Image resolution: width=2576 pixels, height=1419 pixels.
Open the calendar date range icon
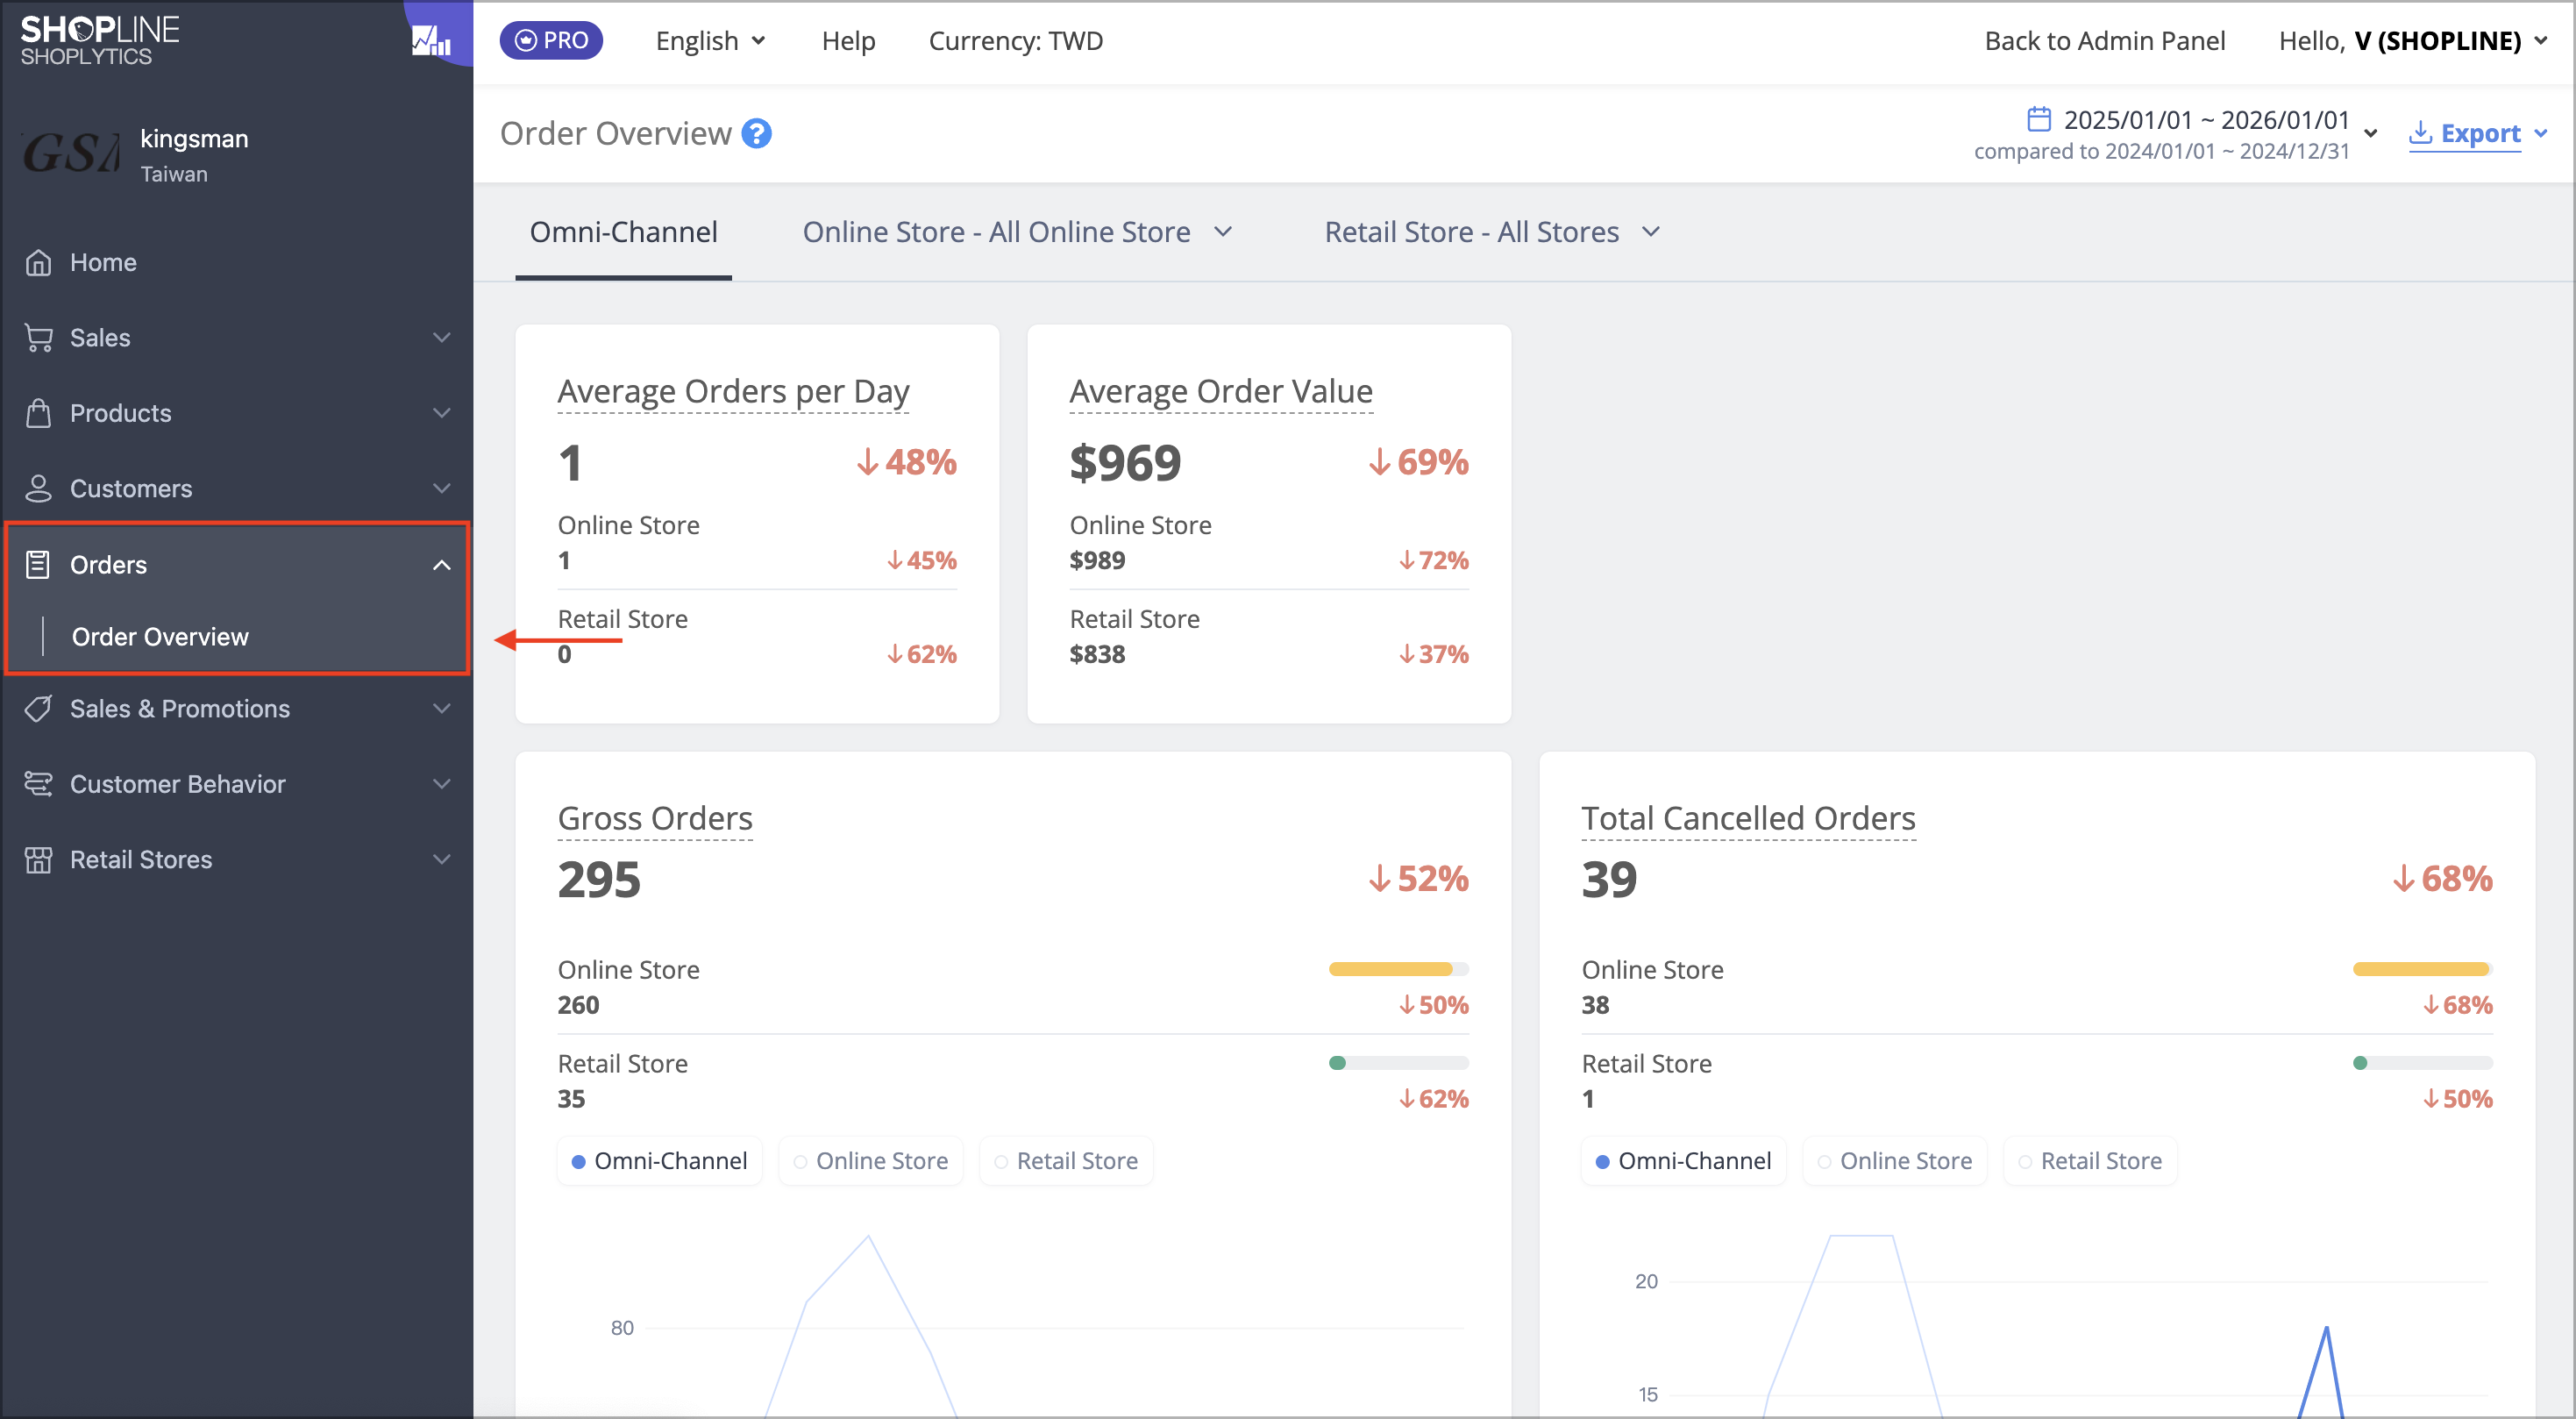2038,119
